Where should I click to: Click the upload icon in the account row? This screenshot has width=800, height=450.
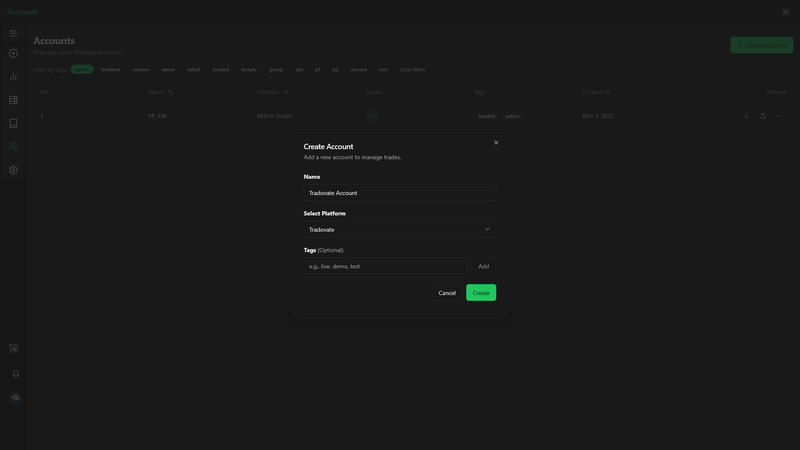click(763, 116)
